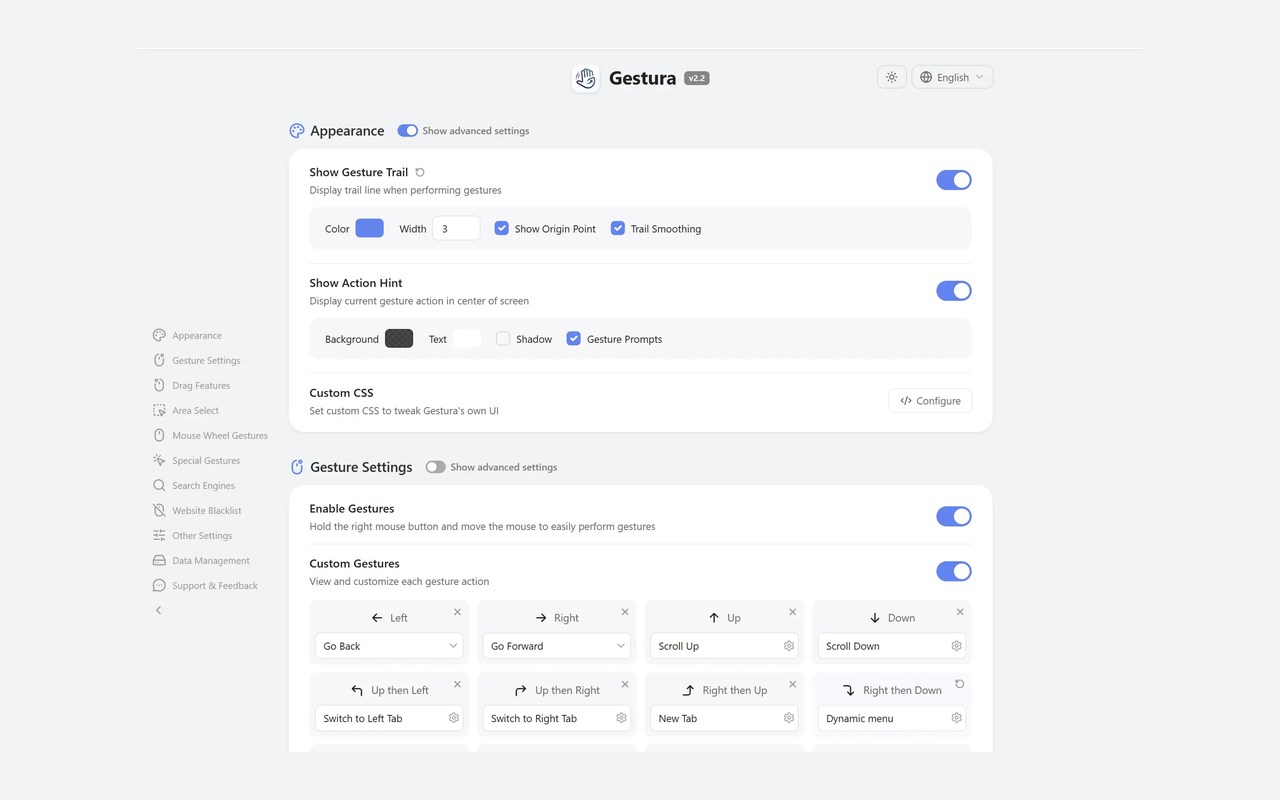
Task: Click the Left arrow gesture icon
Action: point(377,618)
